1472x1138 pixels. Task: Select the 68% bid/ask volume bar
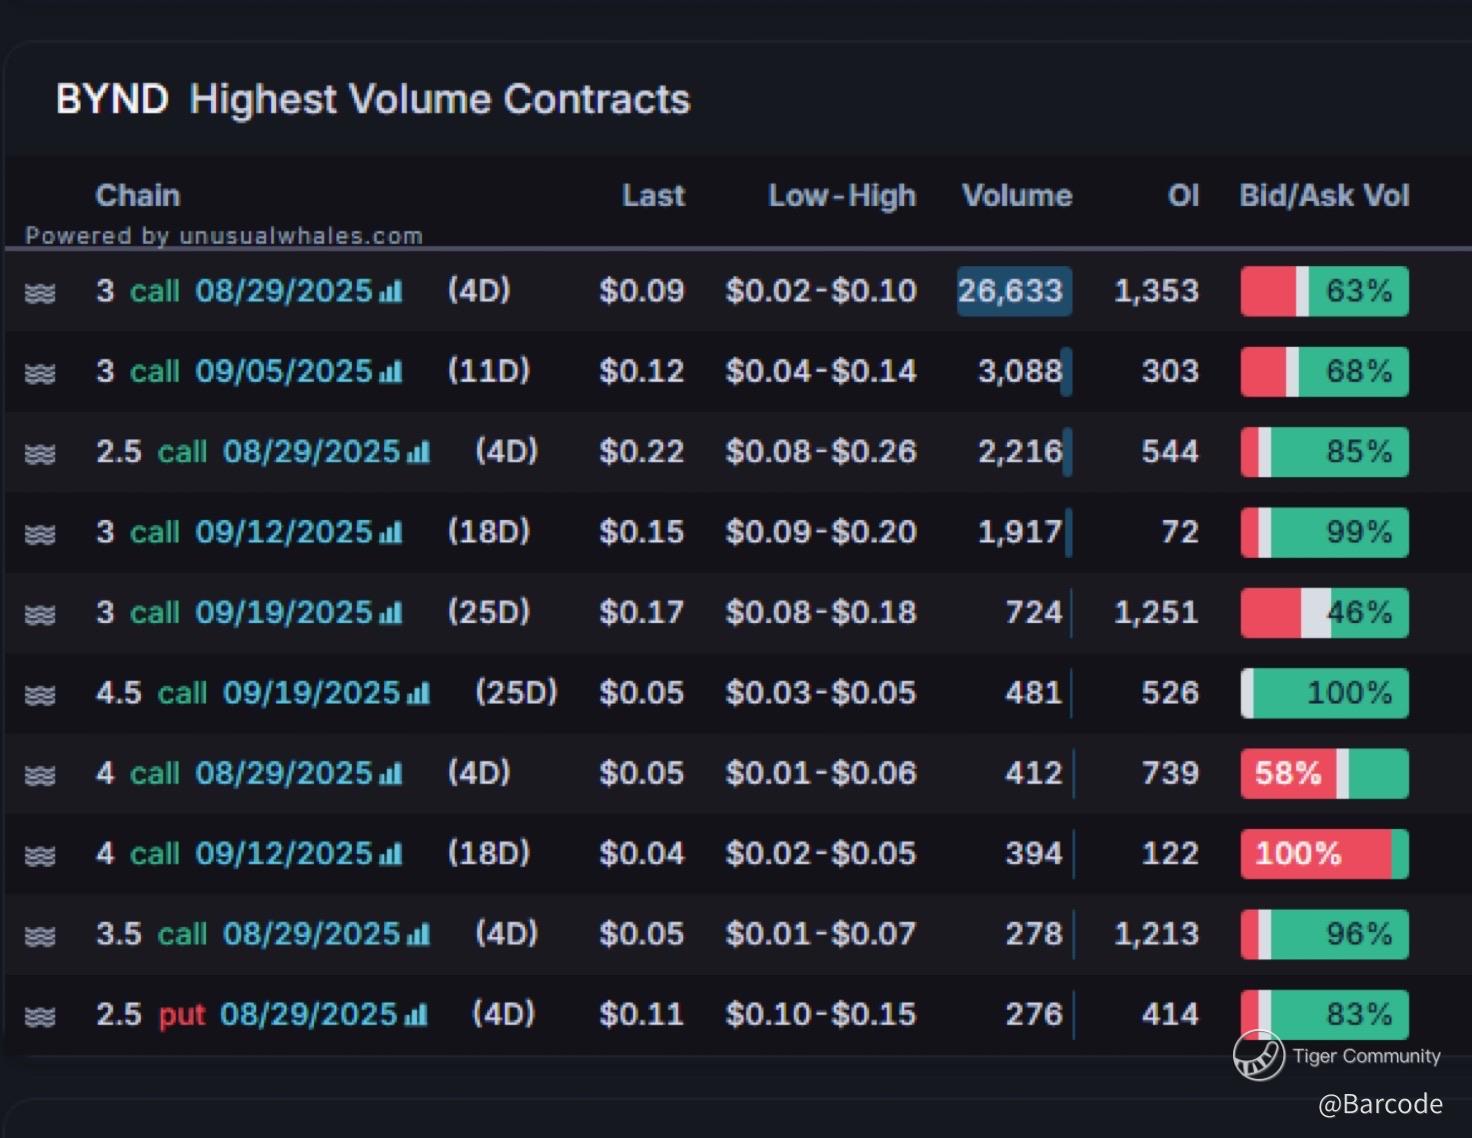click(1325, 372)
